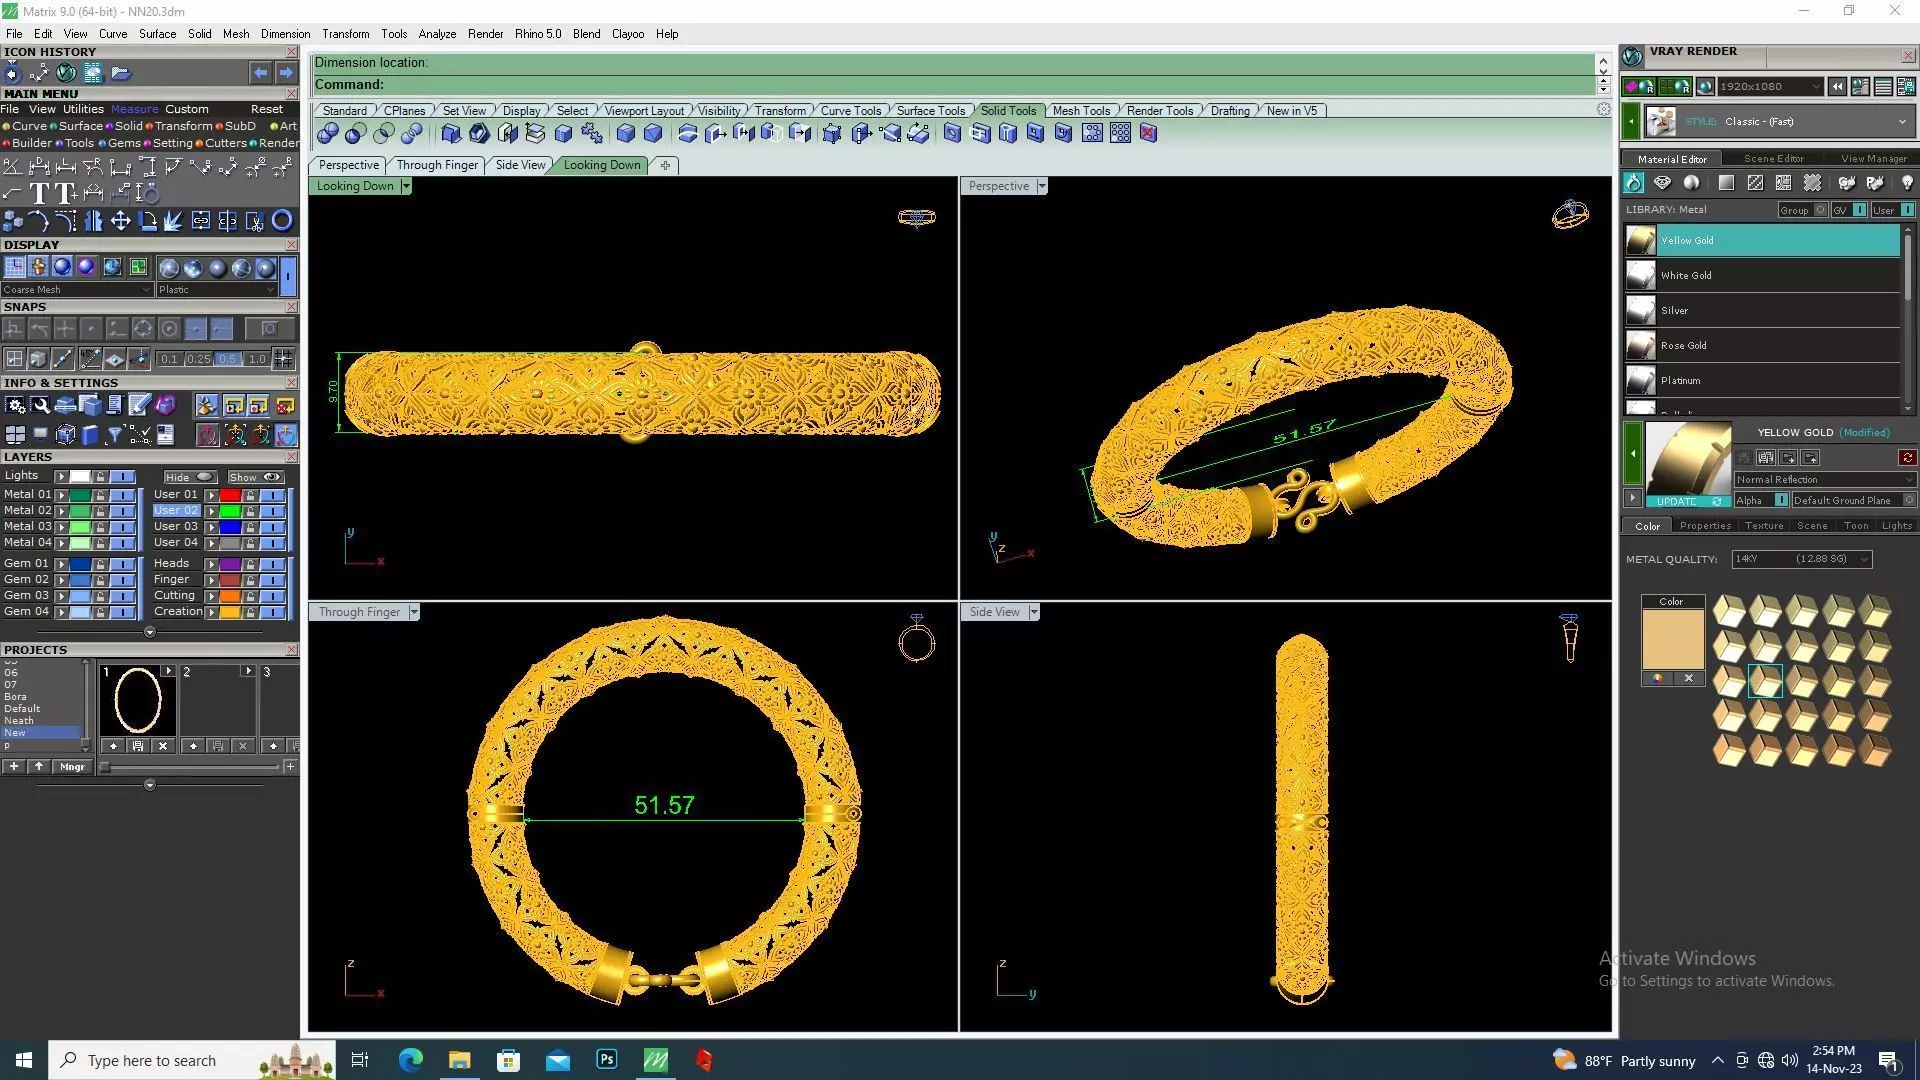This screenshot has height=1080, width=1920.
Task: Toggle the Group switch in material library
Action: 1820,210
